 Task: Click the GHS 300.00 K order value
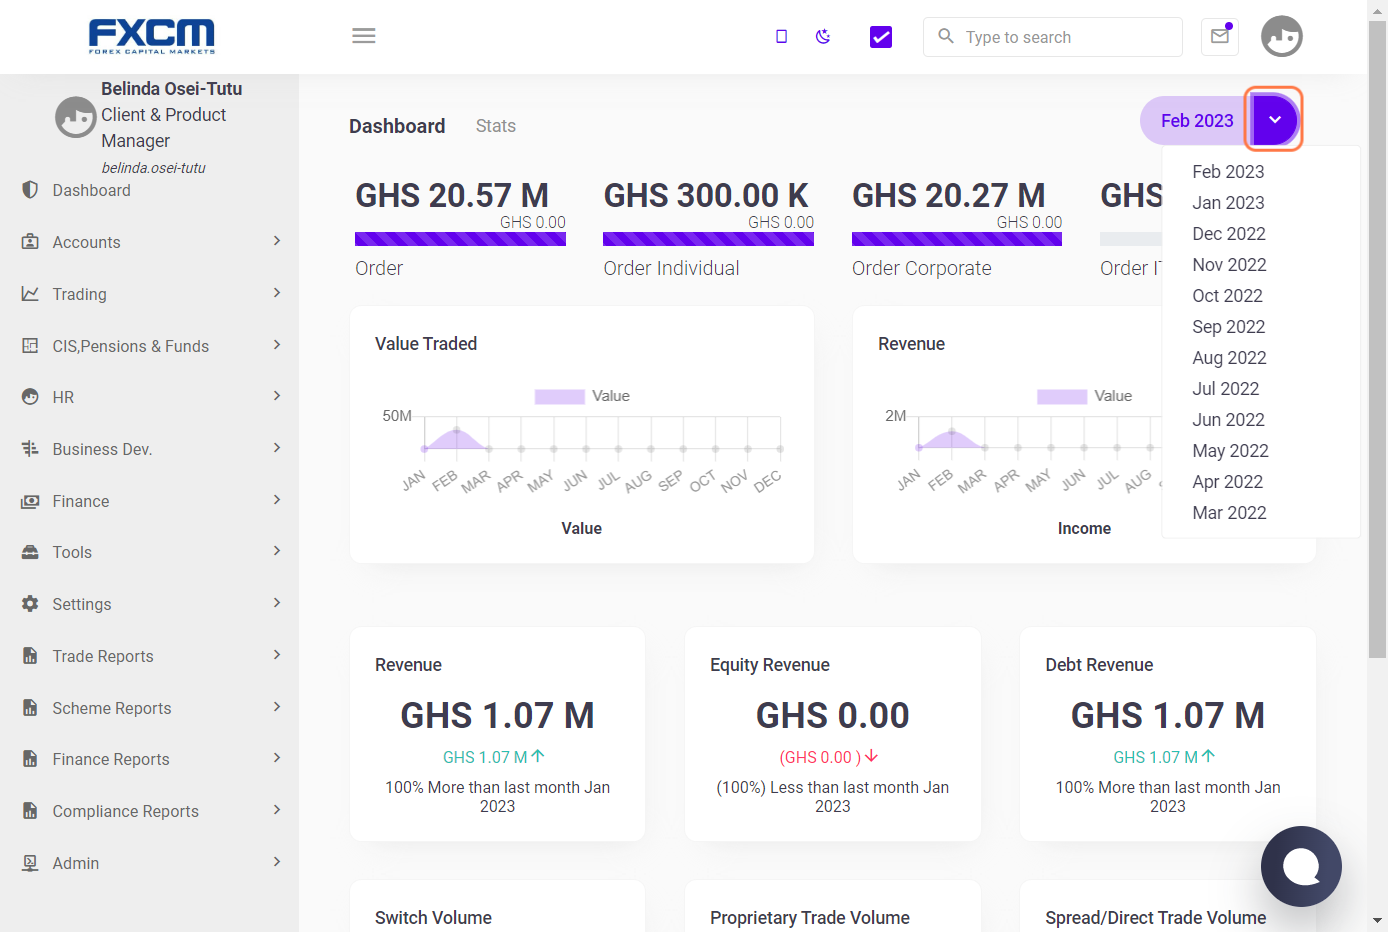pos(706,195)
